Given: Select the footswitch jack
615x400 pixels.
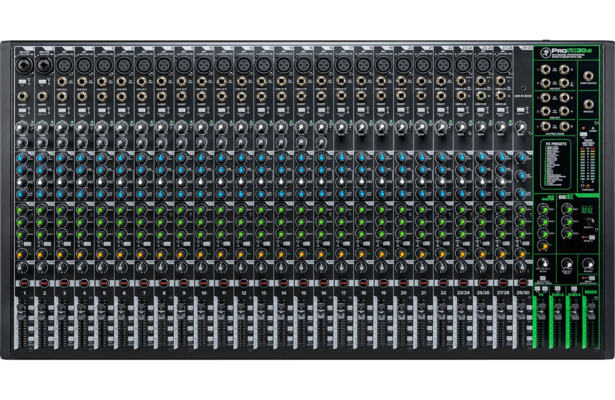Looking at the screenshot, I should pos(588,76).
